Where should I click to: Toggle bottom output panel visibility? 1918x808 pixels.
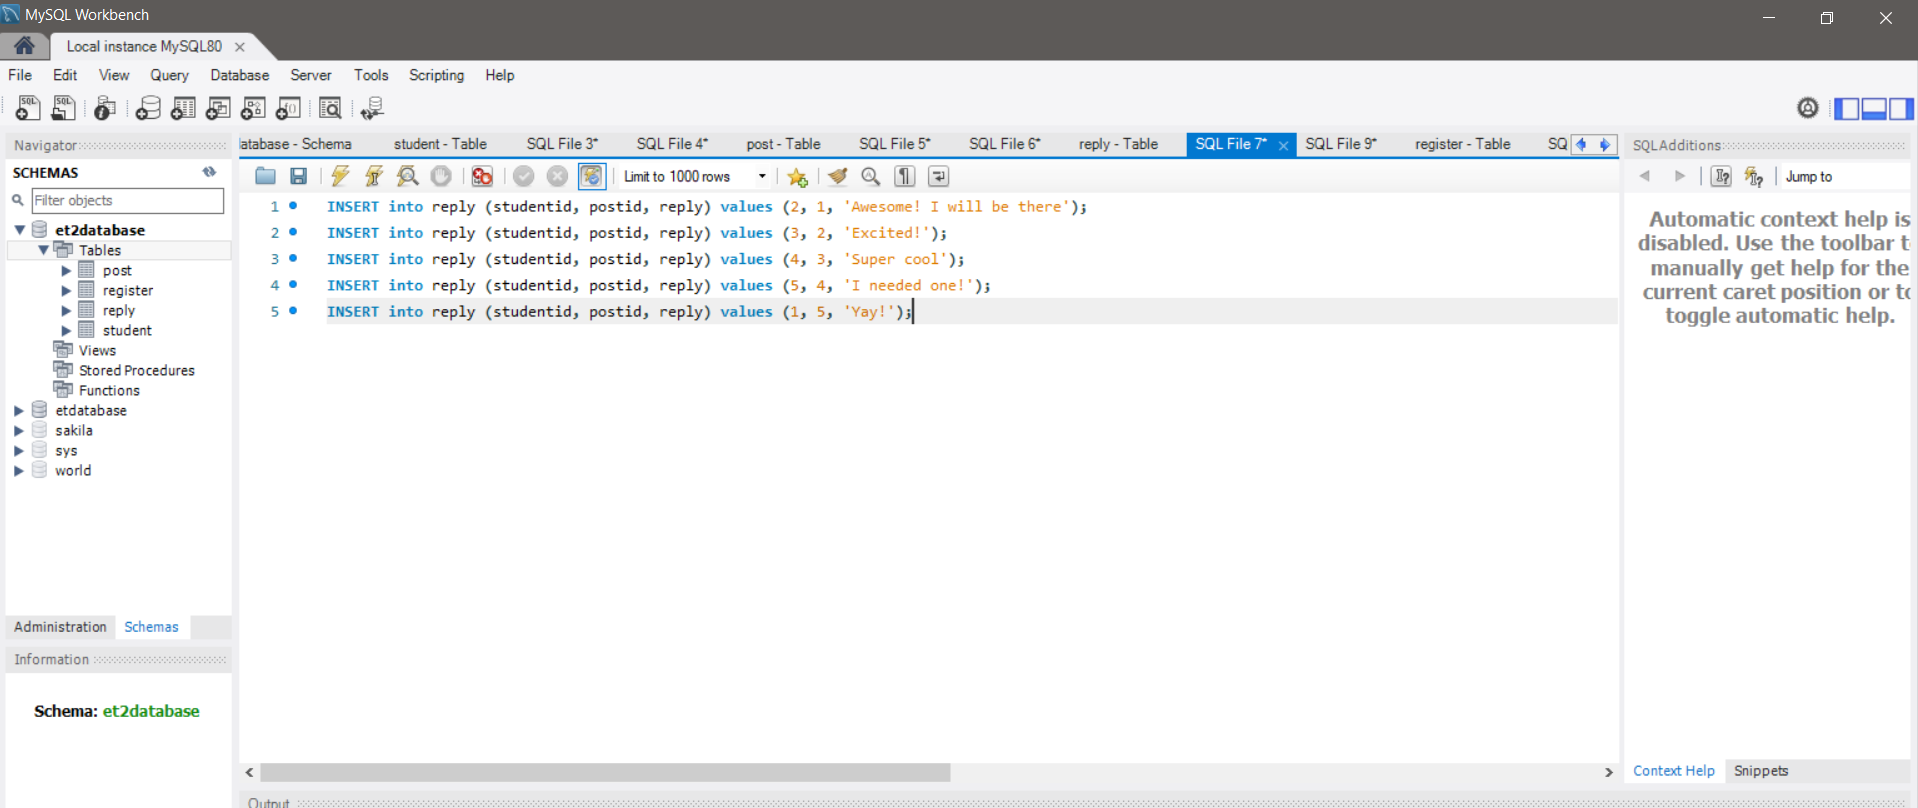pos(1874,108)
